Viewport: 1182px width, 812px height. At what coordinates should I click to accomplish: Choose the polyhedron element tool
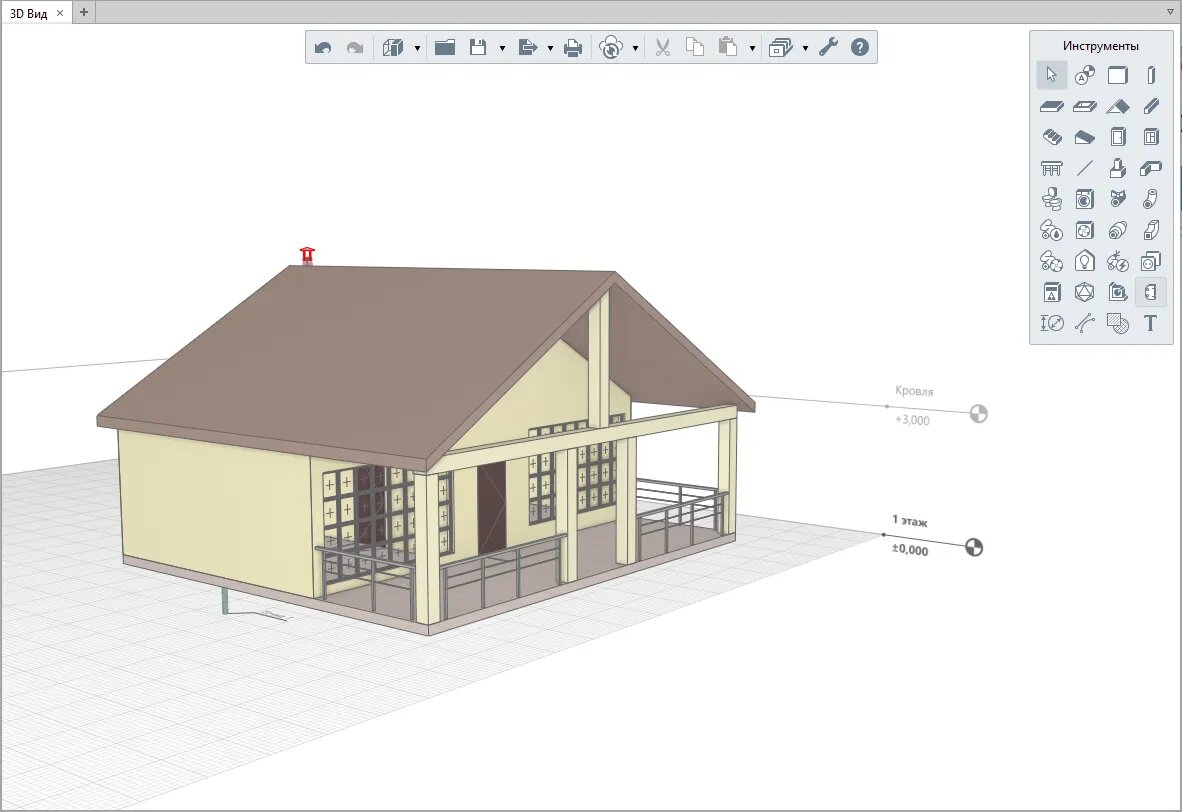(1085, 293)
